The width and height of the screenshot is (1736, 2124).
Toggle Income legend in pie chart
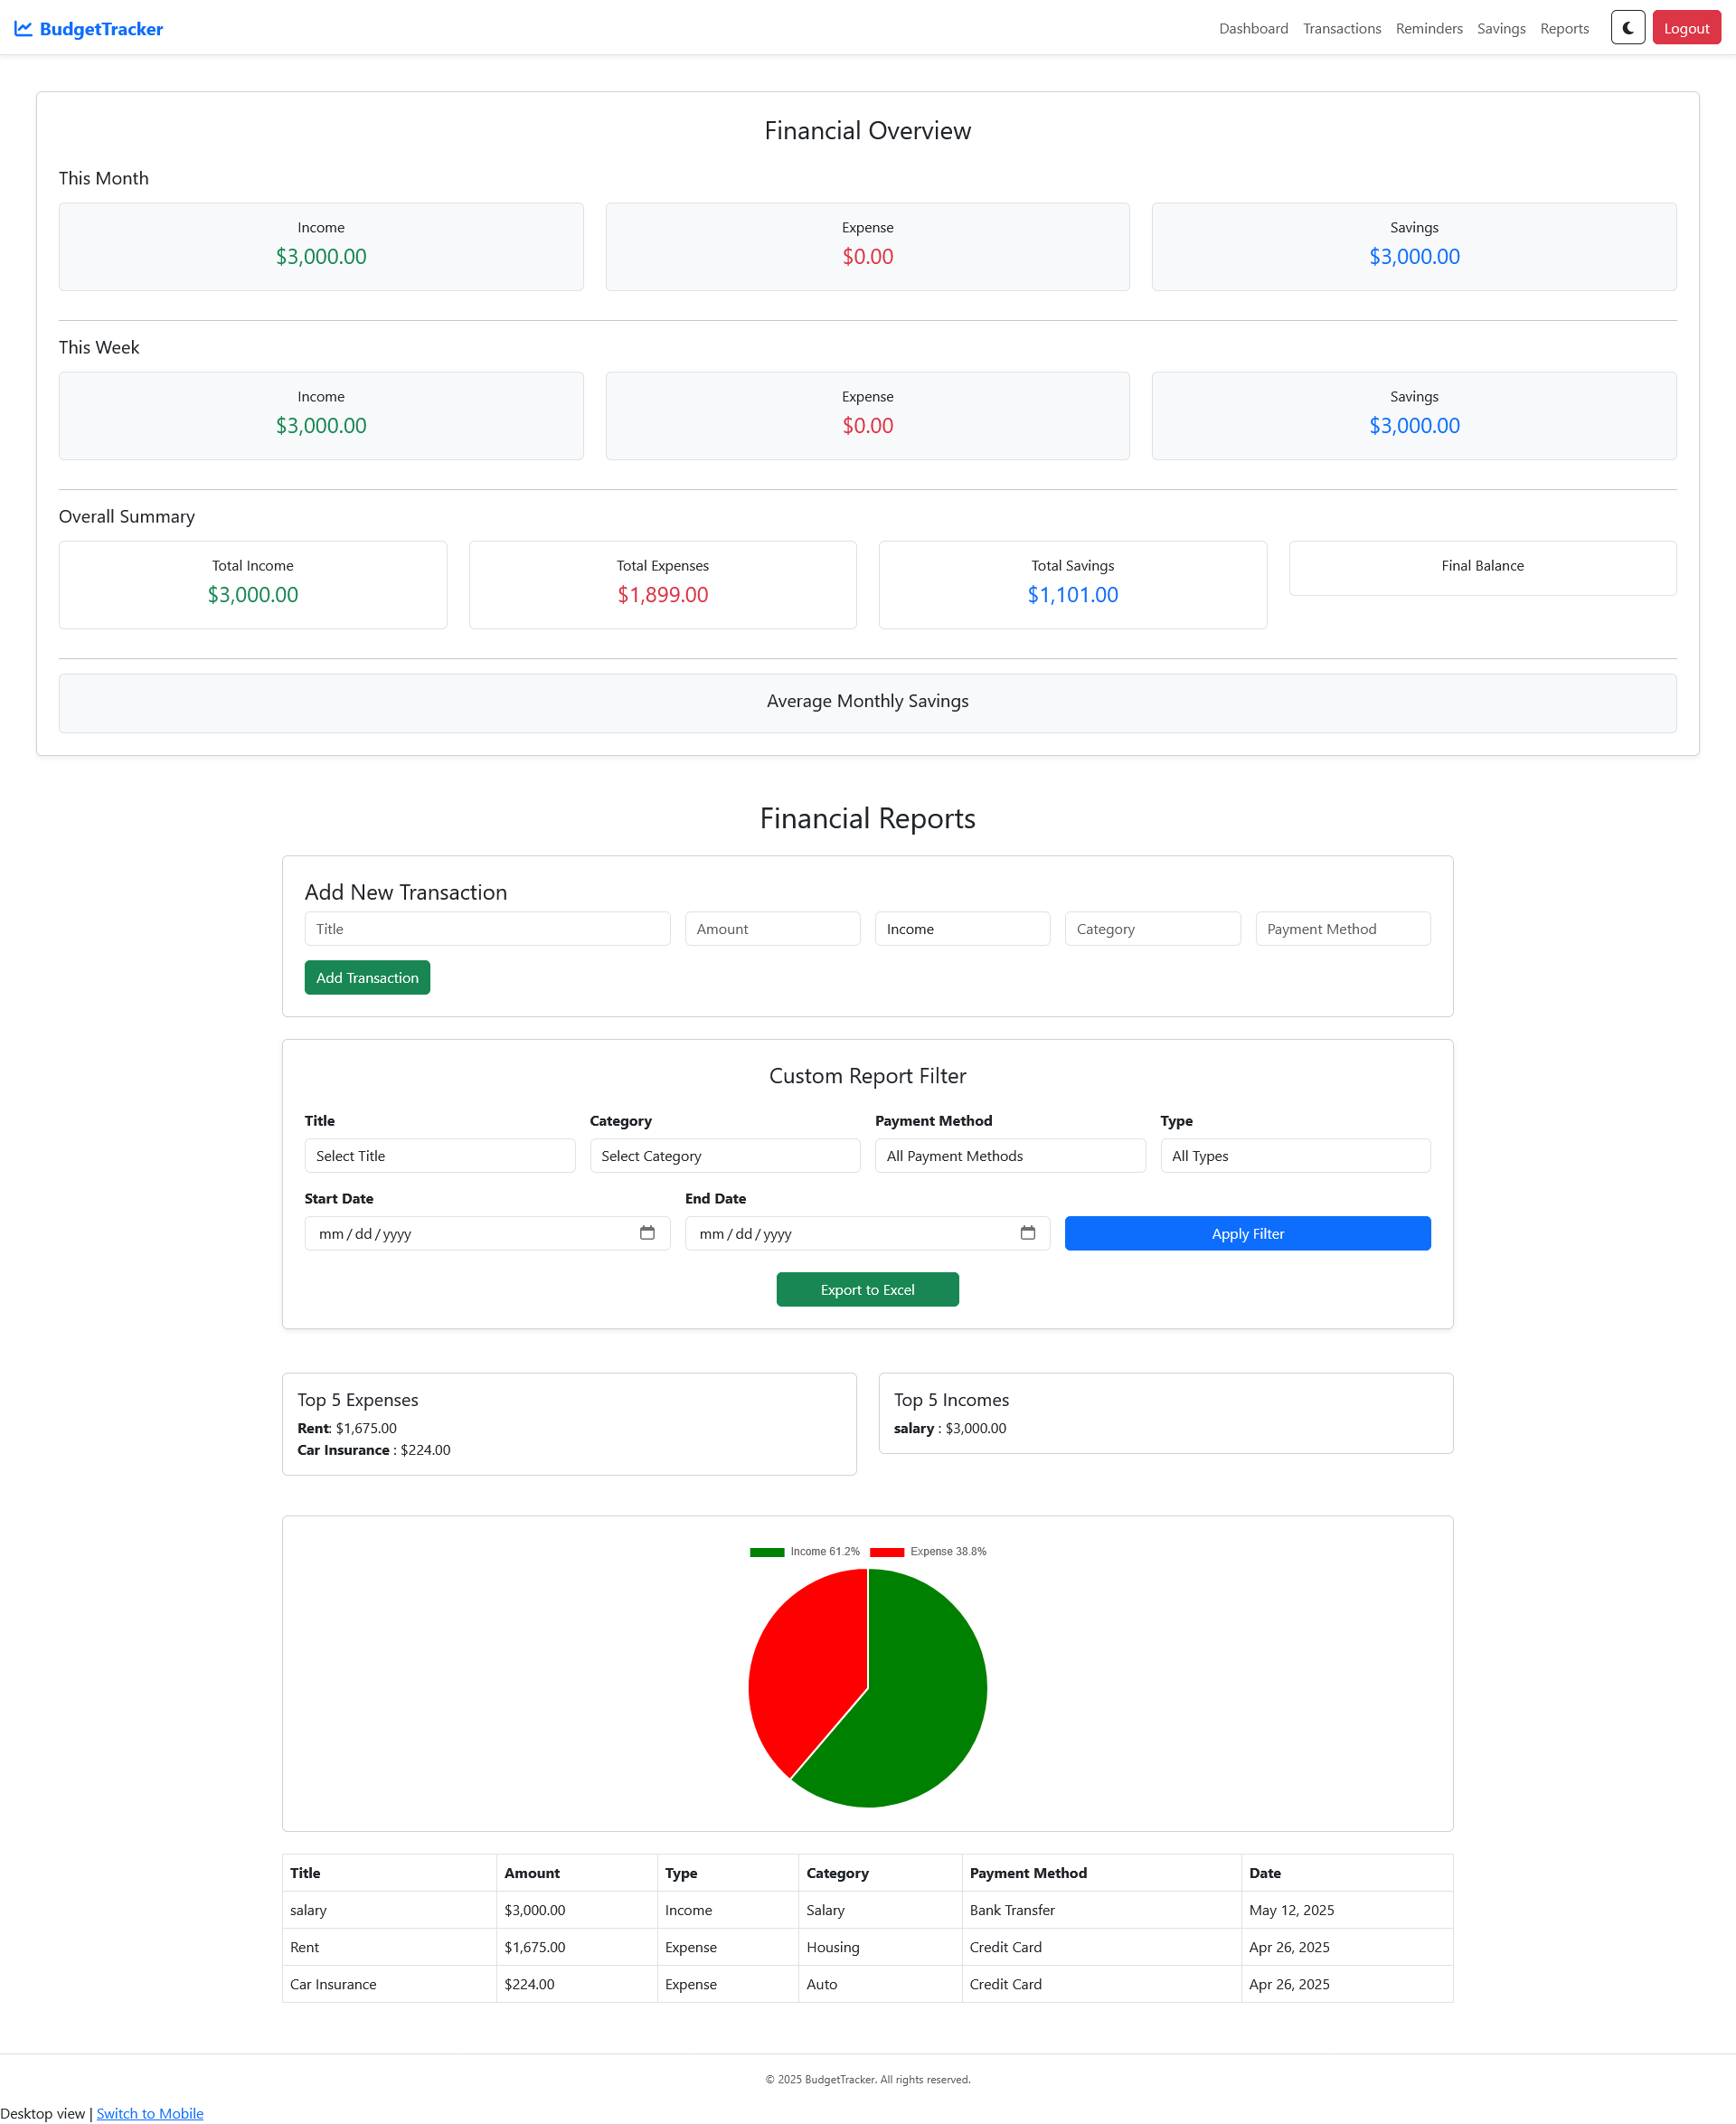pos(804,1552)
